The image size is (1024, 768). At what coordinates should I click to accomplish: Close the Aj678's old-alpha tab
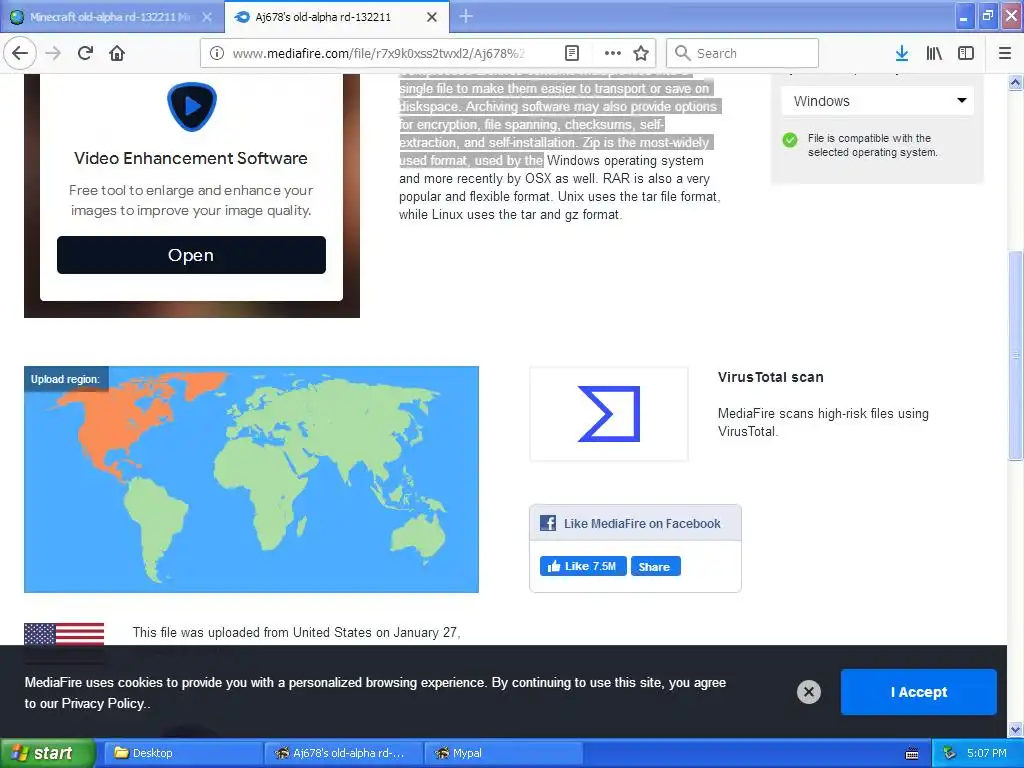[x=432, y=17]
